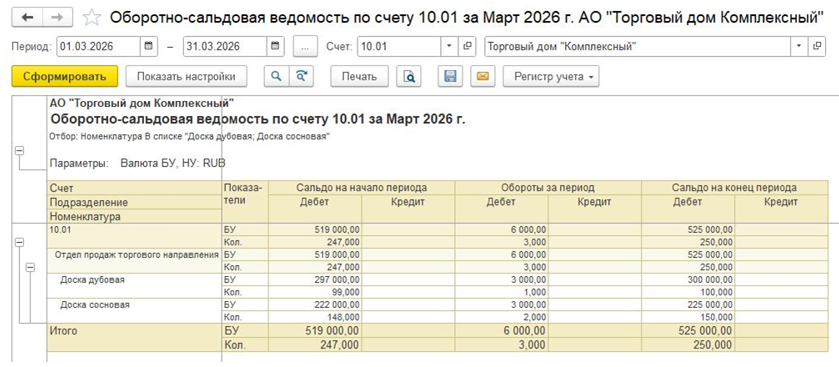Click closing quantity 100,000 cell

point(688,293)
